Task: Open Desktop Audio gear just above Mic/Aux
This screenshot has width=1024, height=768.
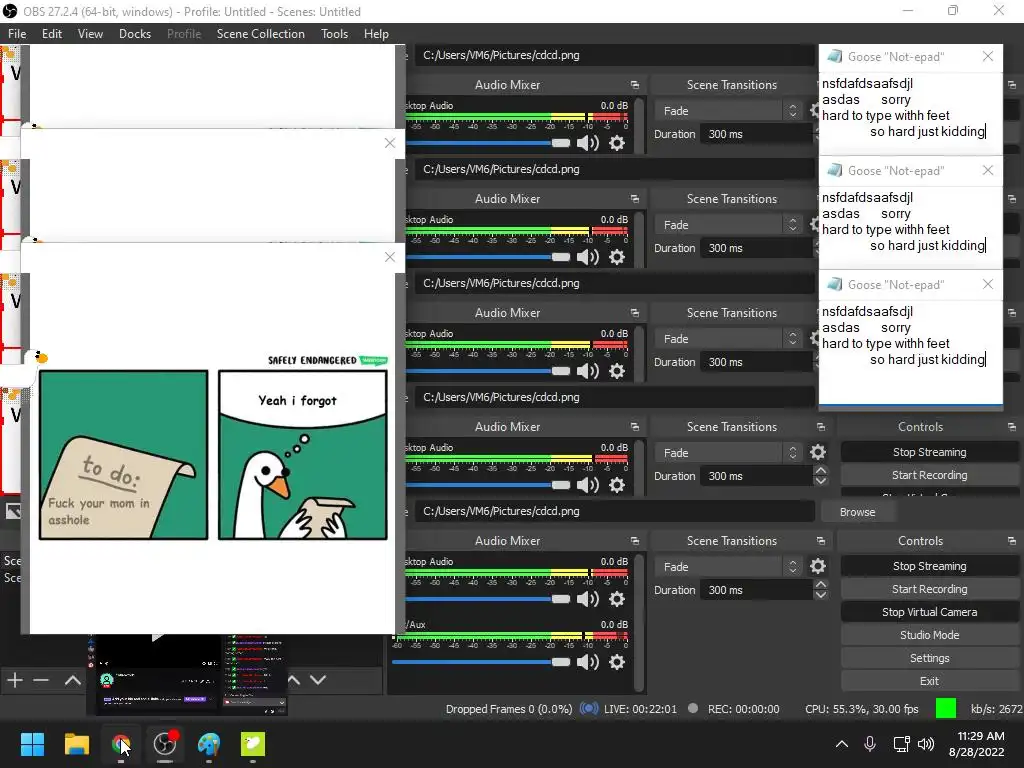Action: coord(616,599)
